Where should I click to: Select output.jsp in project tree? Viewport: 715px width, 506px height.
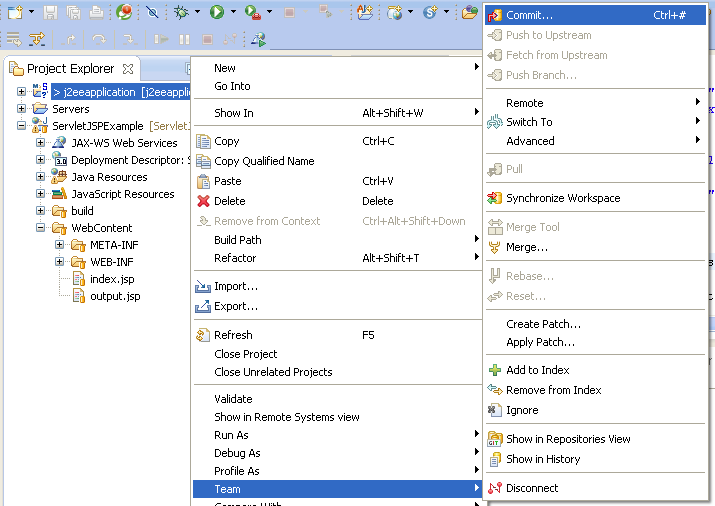115,296
